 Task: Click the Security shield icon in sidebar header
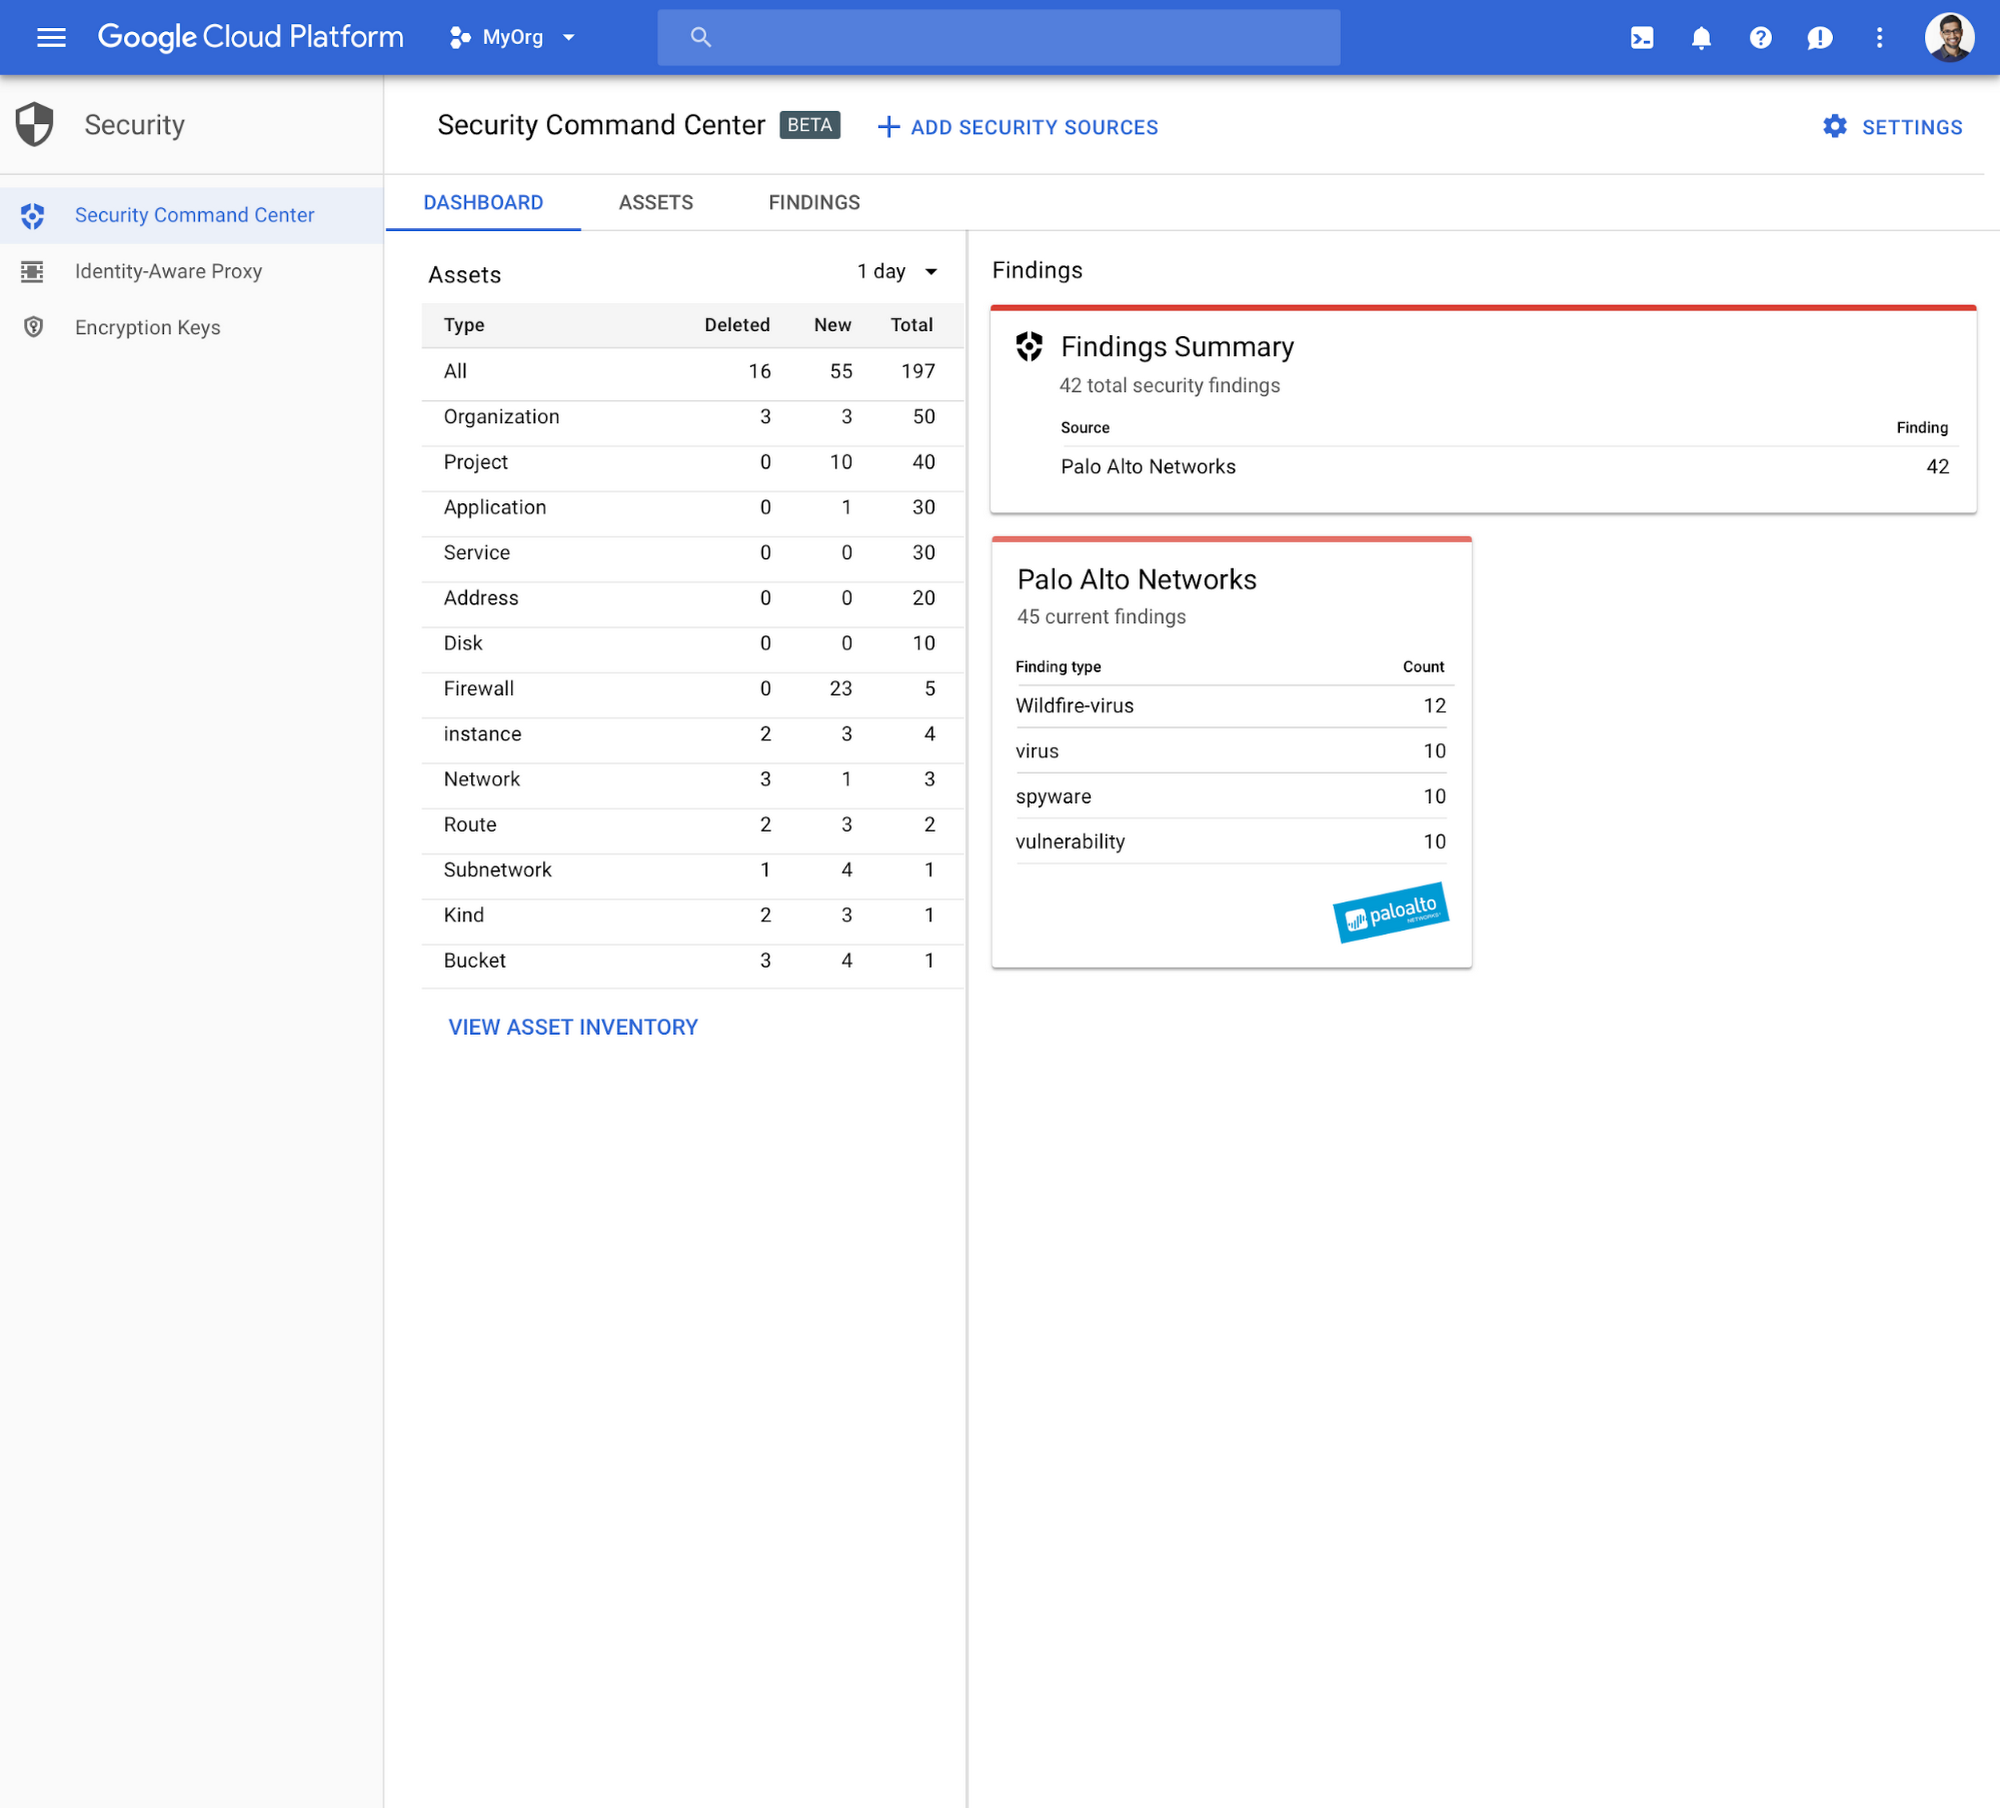click(x=35, y=124)
